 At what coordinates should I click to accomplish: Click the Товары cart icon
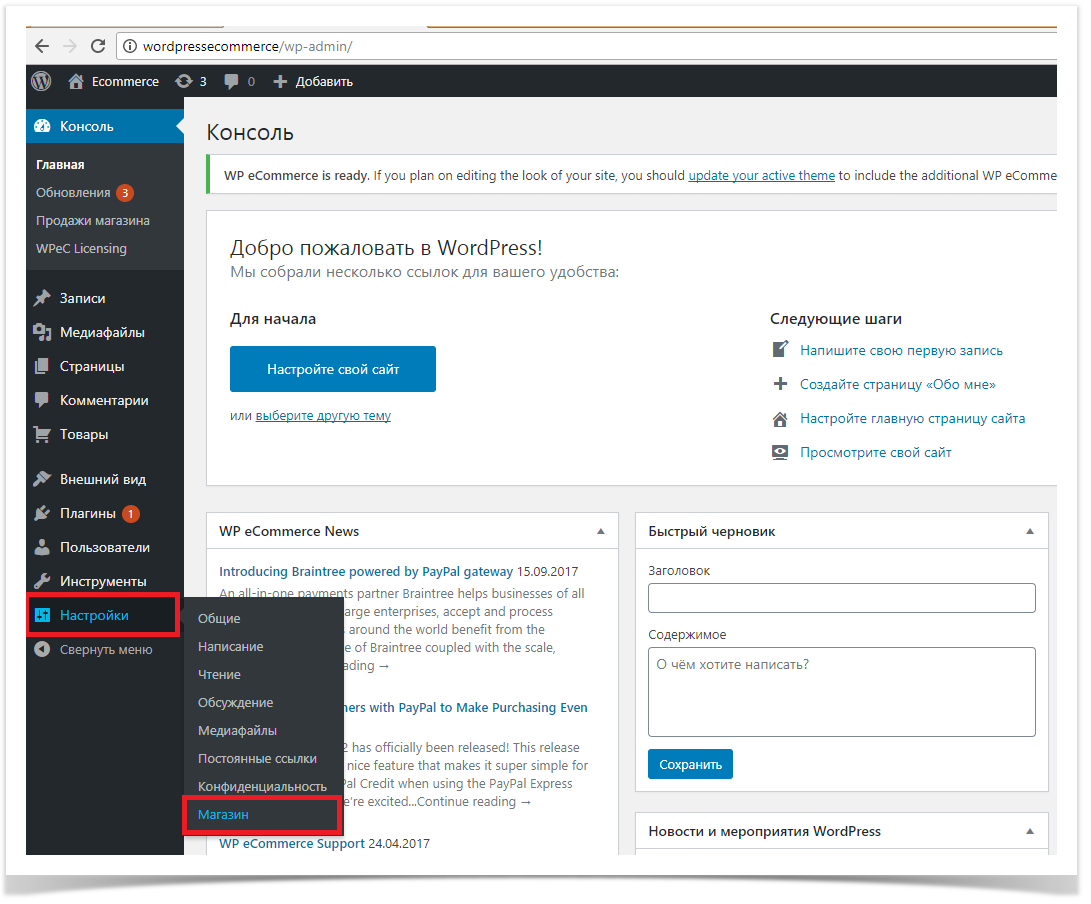[x=42, y=434]
